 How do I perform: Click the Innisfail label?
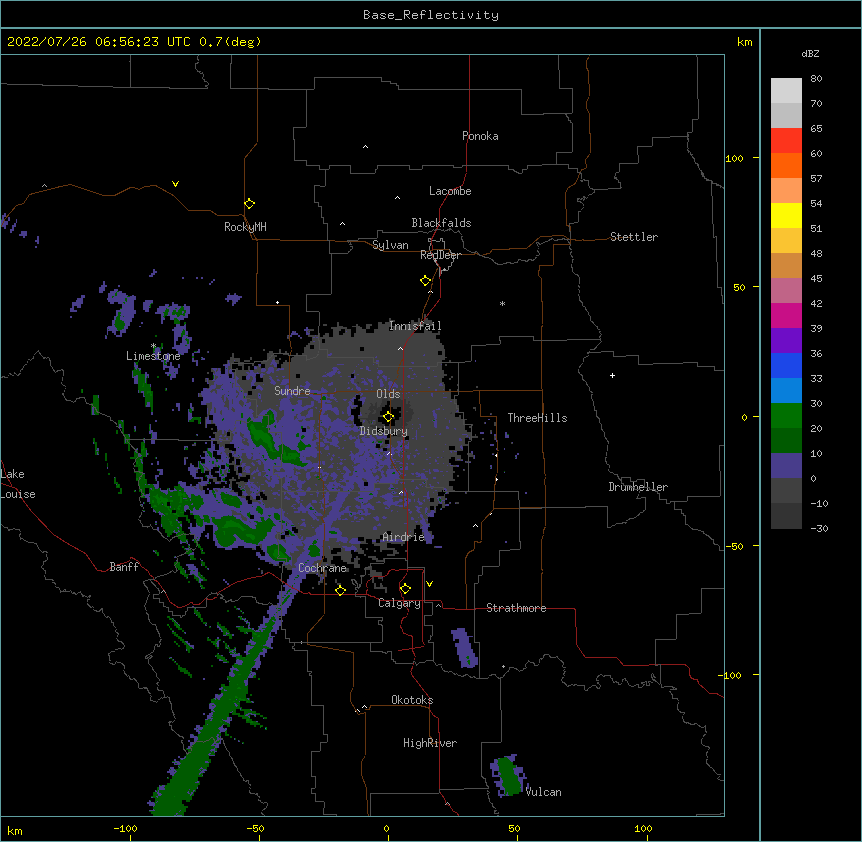pos(415,325)
